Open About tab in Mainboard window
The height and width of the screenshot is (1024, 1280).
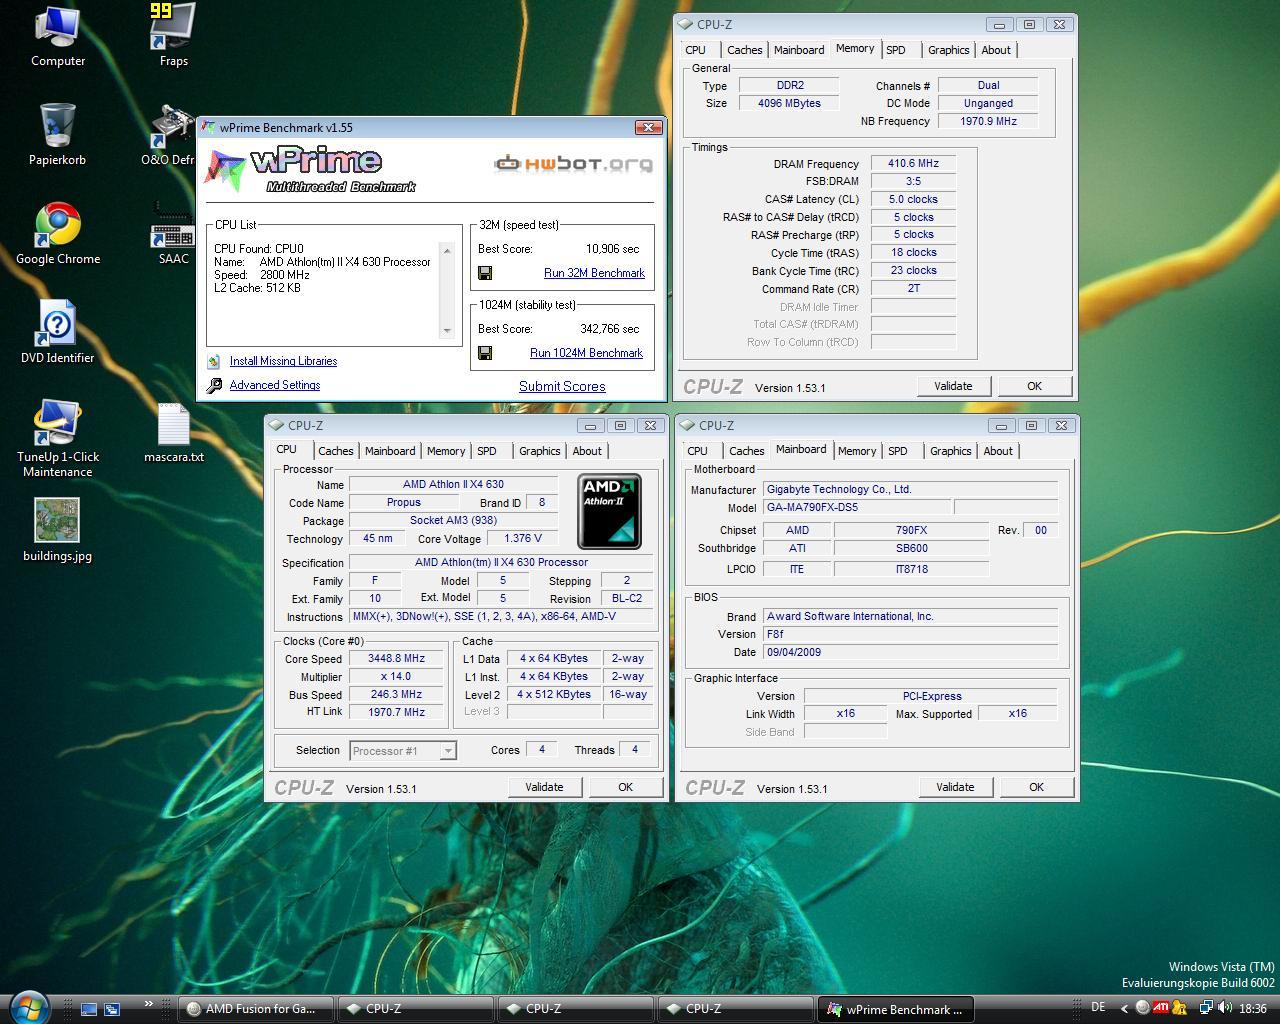click(x=998, y=451)
